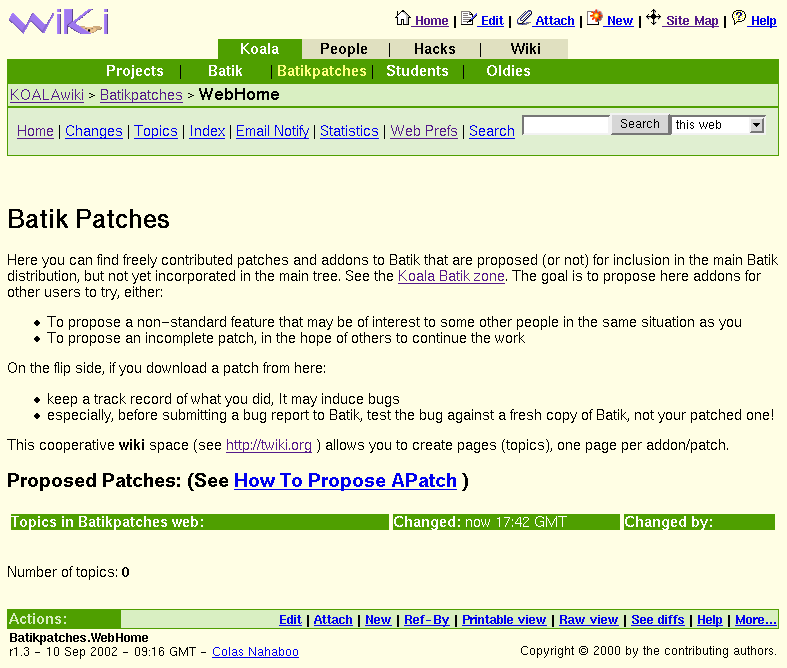This screenshot has height=668, width=787.
Task: Switch to the Hacks tab
Action: pyautogui.click(x=434, y=49)
